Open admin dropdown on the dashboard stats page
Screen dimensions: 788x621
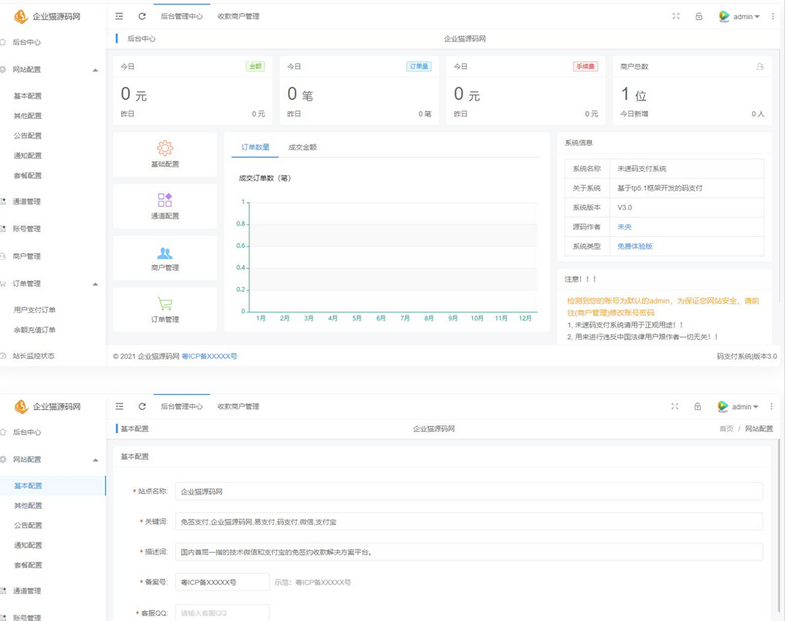(740, 17)
